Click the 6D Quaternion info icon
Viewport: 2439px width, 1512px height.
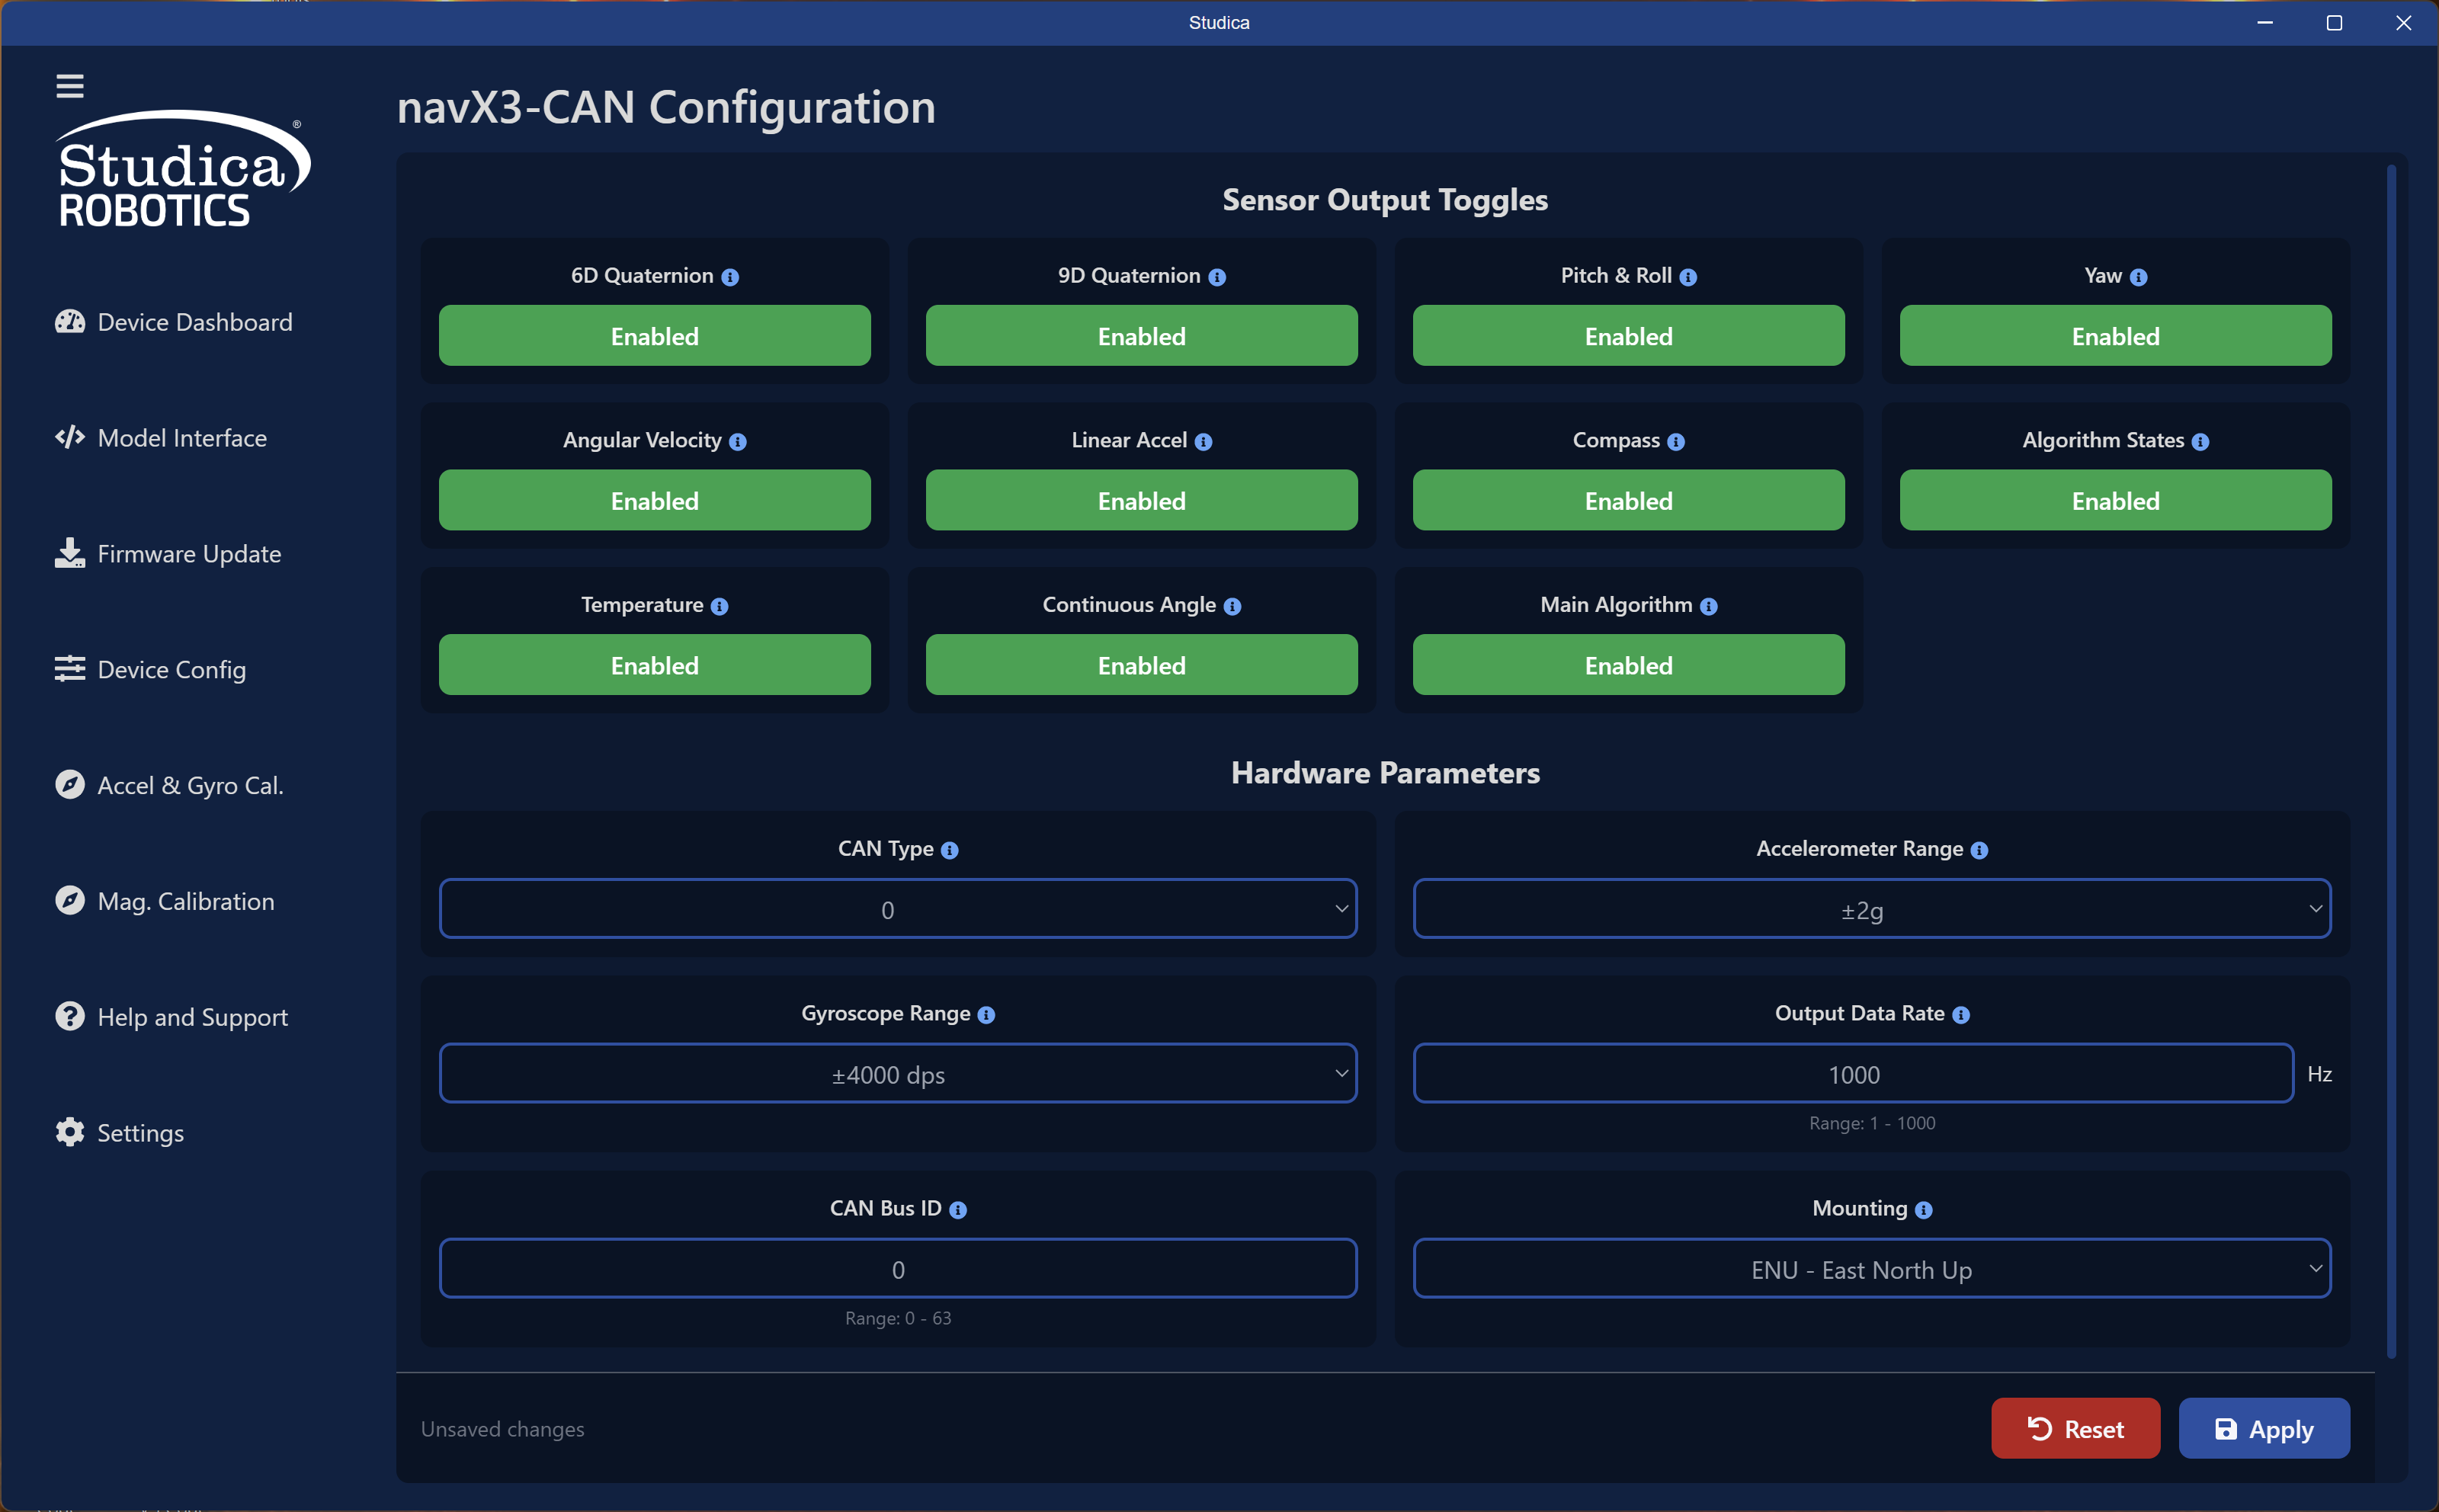click(730, 277)
